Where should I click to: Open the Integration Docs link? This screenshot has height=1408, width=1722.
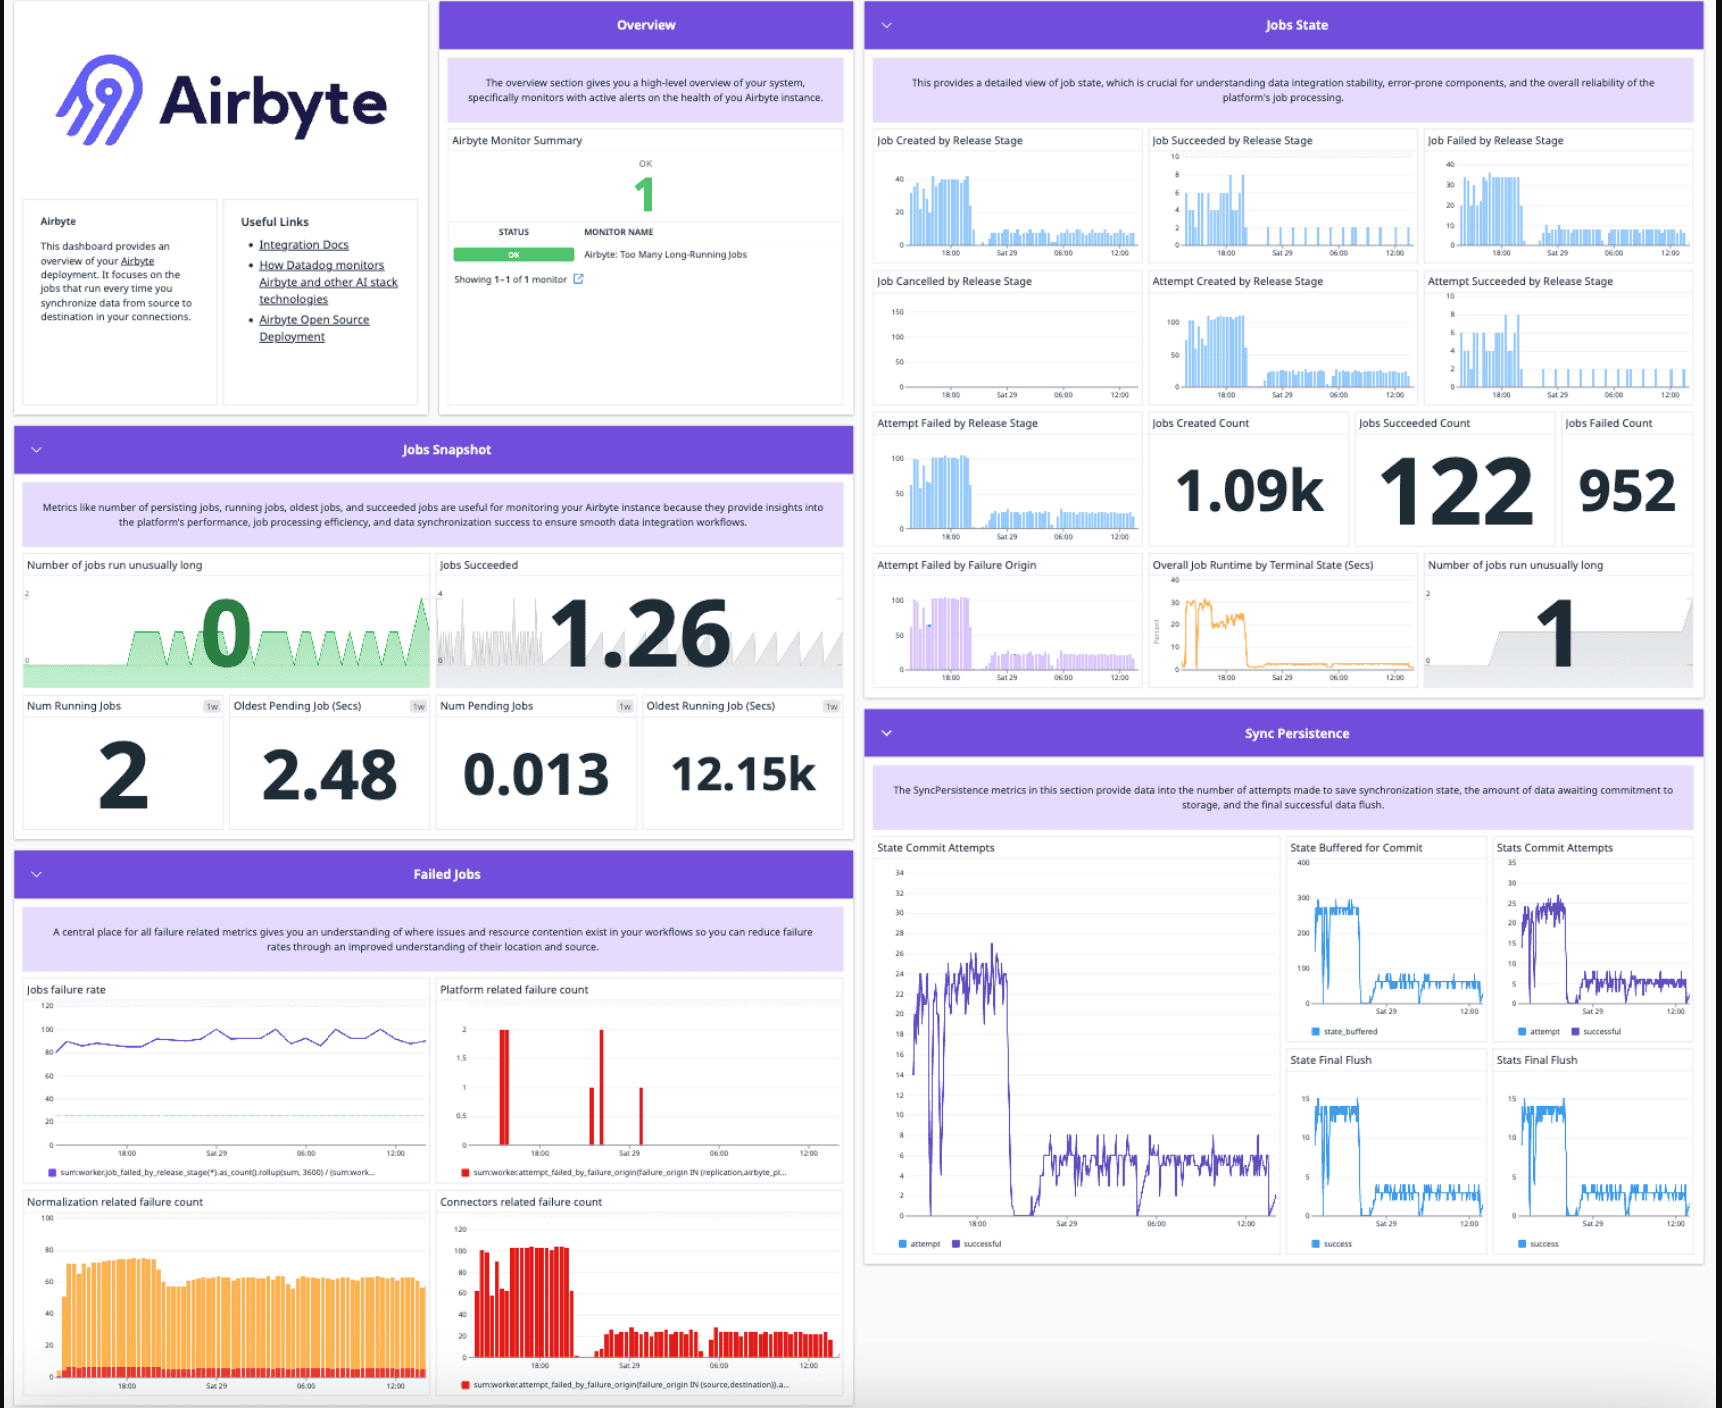(303, 245)
